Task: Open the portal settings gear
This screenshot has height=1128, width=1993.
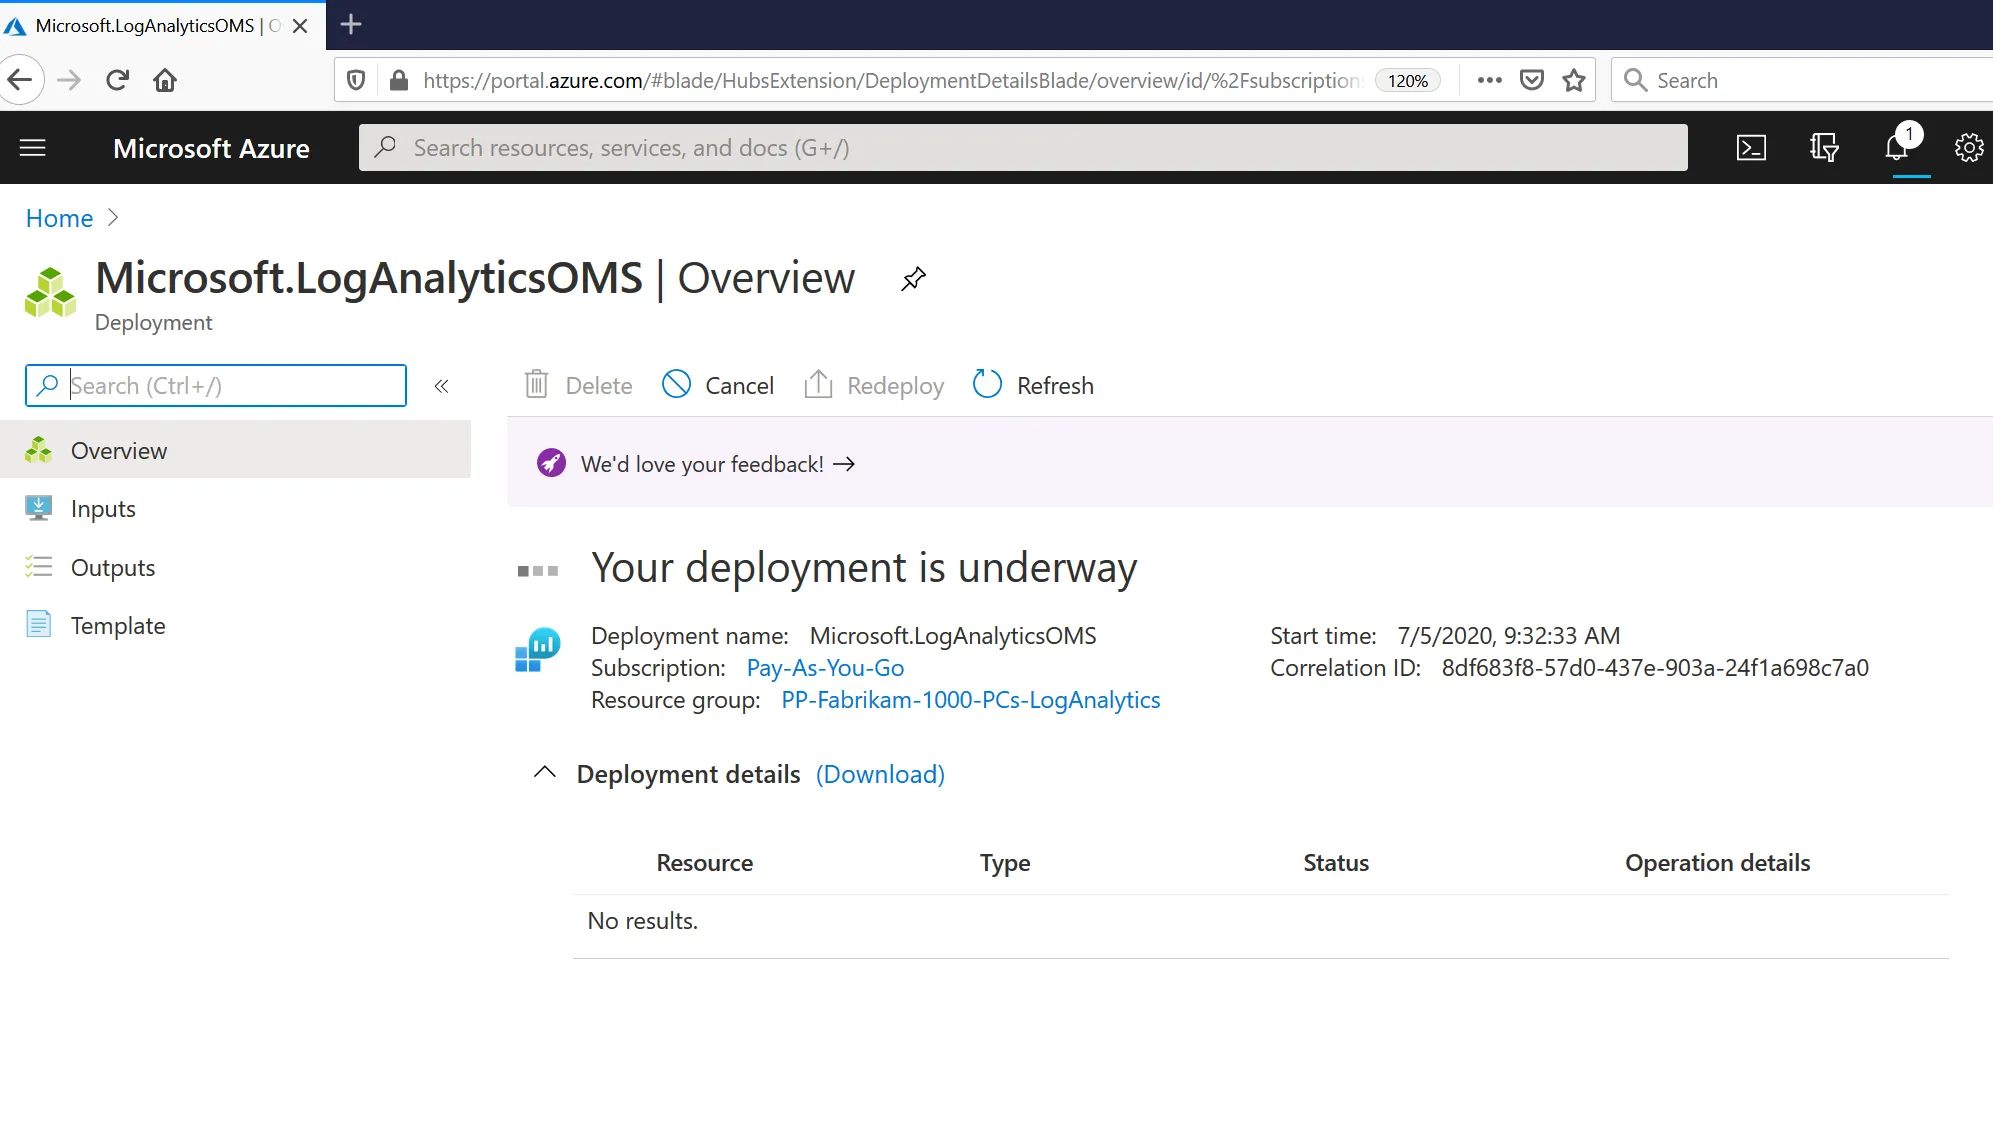Action: pos(1968,148)
